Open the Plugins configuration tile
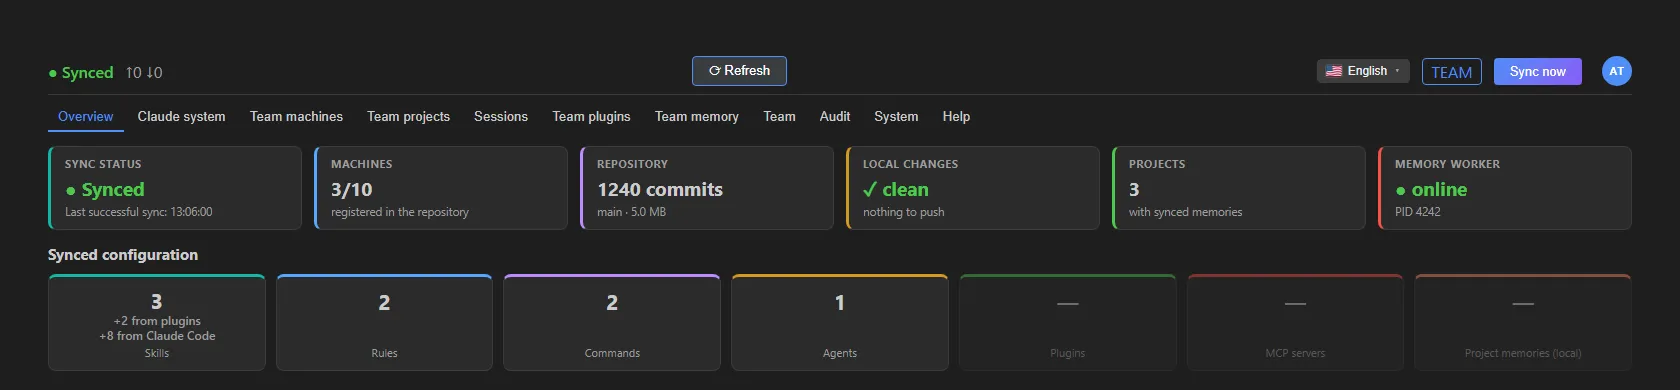 tap(1068, 322)
